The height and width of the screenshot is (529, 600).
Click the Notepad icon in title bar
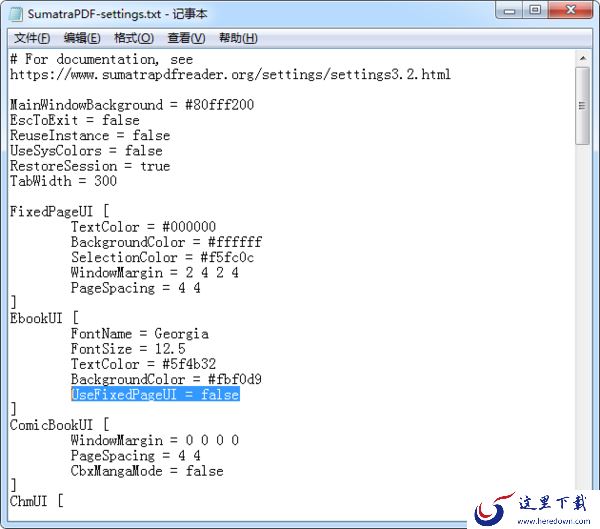point(16,14)
